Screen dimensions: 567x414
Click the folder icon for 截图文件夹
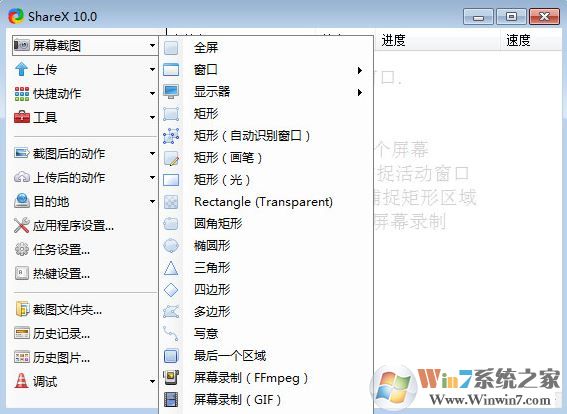[22, 310]
